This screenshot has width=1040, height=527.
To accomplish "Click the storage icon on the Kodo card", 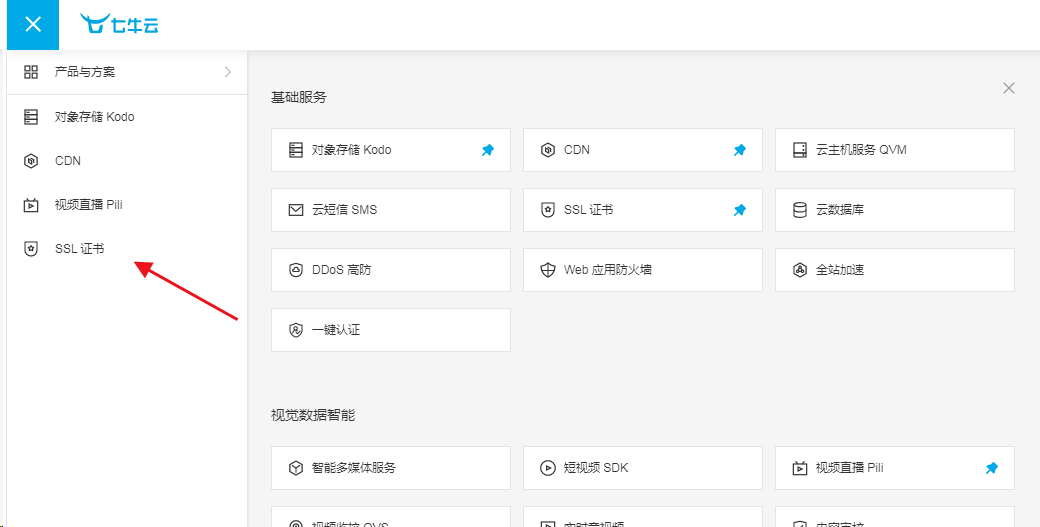I will pos(296,150).
